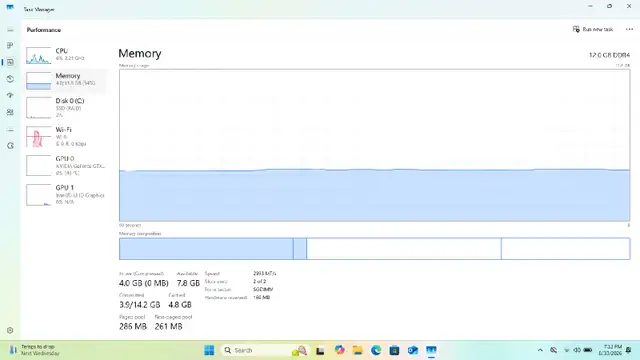Open Task View from the taskbar
640x360 pixels.
[x=320, y=350]
